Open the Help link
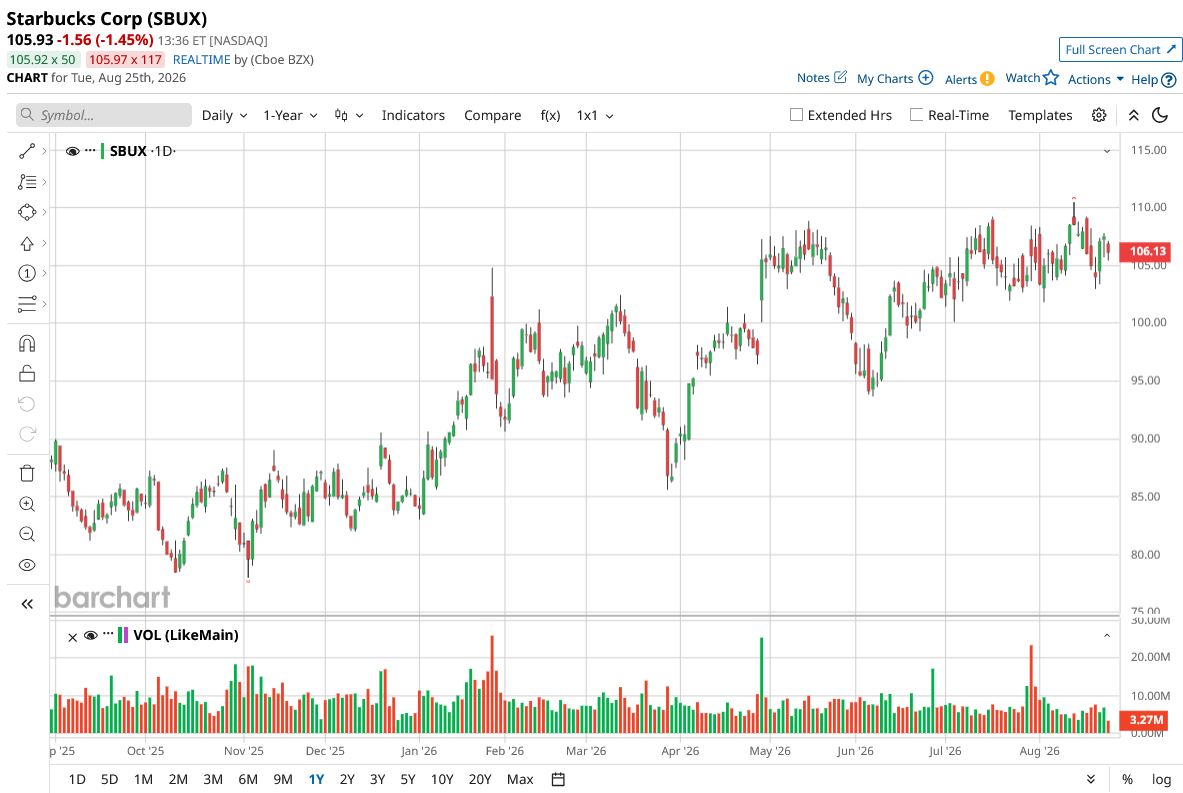Image resolution: width=1183 pixels, height=793 pixels. point(1154,79)
